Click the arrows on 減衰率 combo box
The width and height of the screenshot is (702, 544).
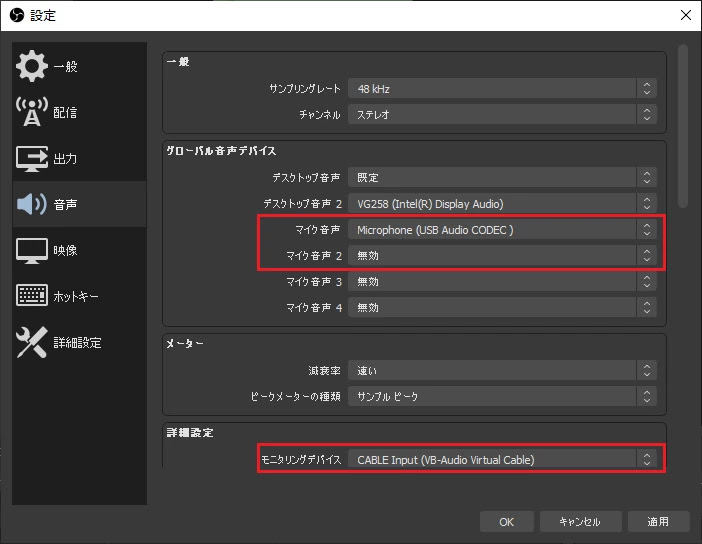(x=646, y=370)
